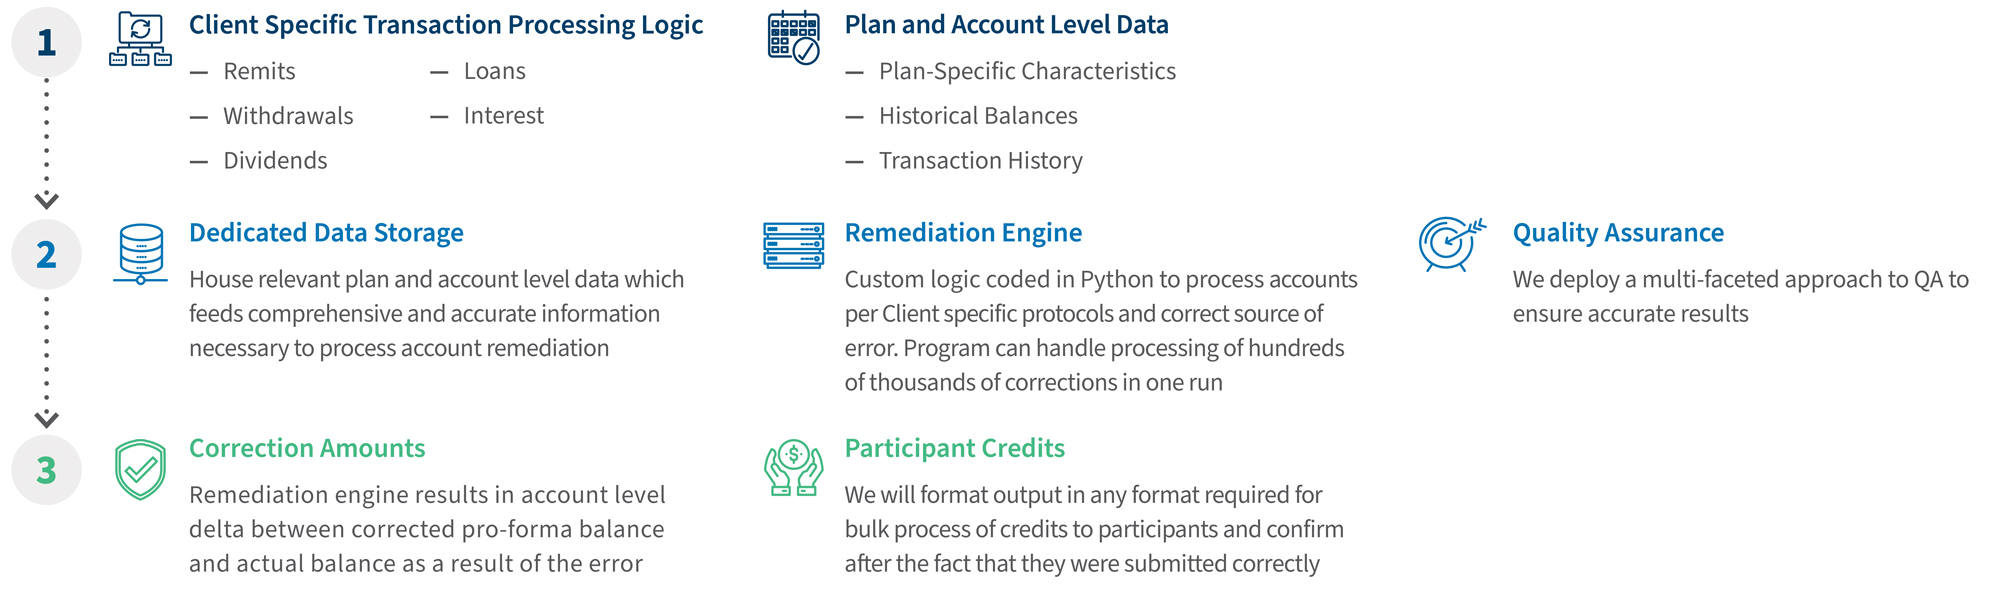Select the hands holding dollar coin icon
This screenshot has height=589, width=2000.
pos(794,468)
